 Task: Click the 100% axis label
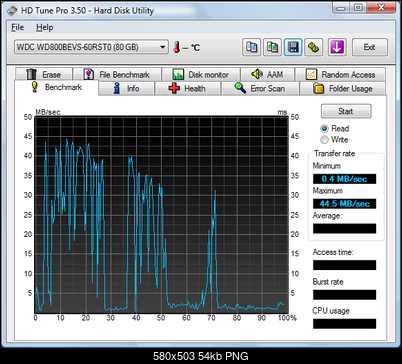click(287, 318)
